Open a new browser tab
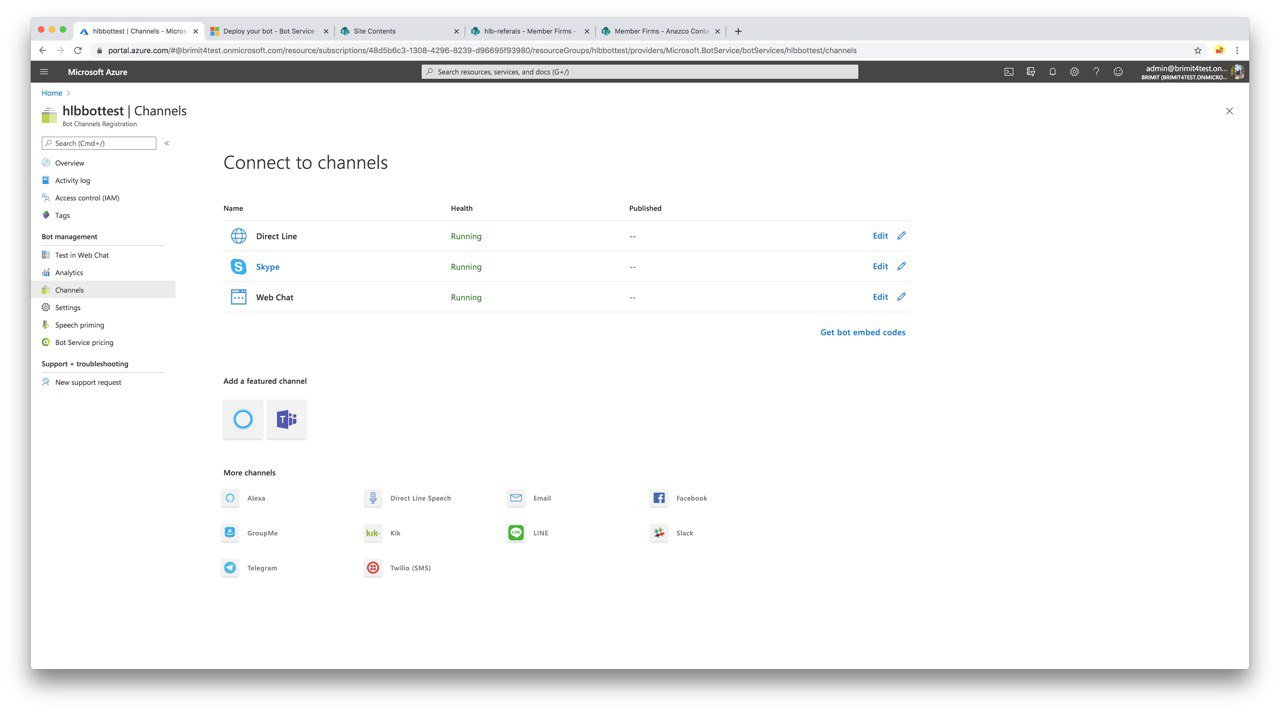Screen dimensions: 1280x713 tap(738, 31)
